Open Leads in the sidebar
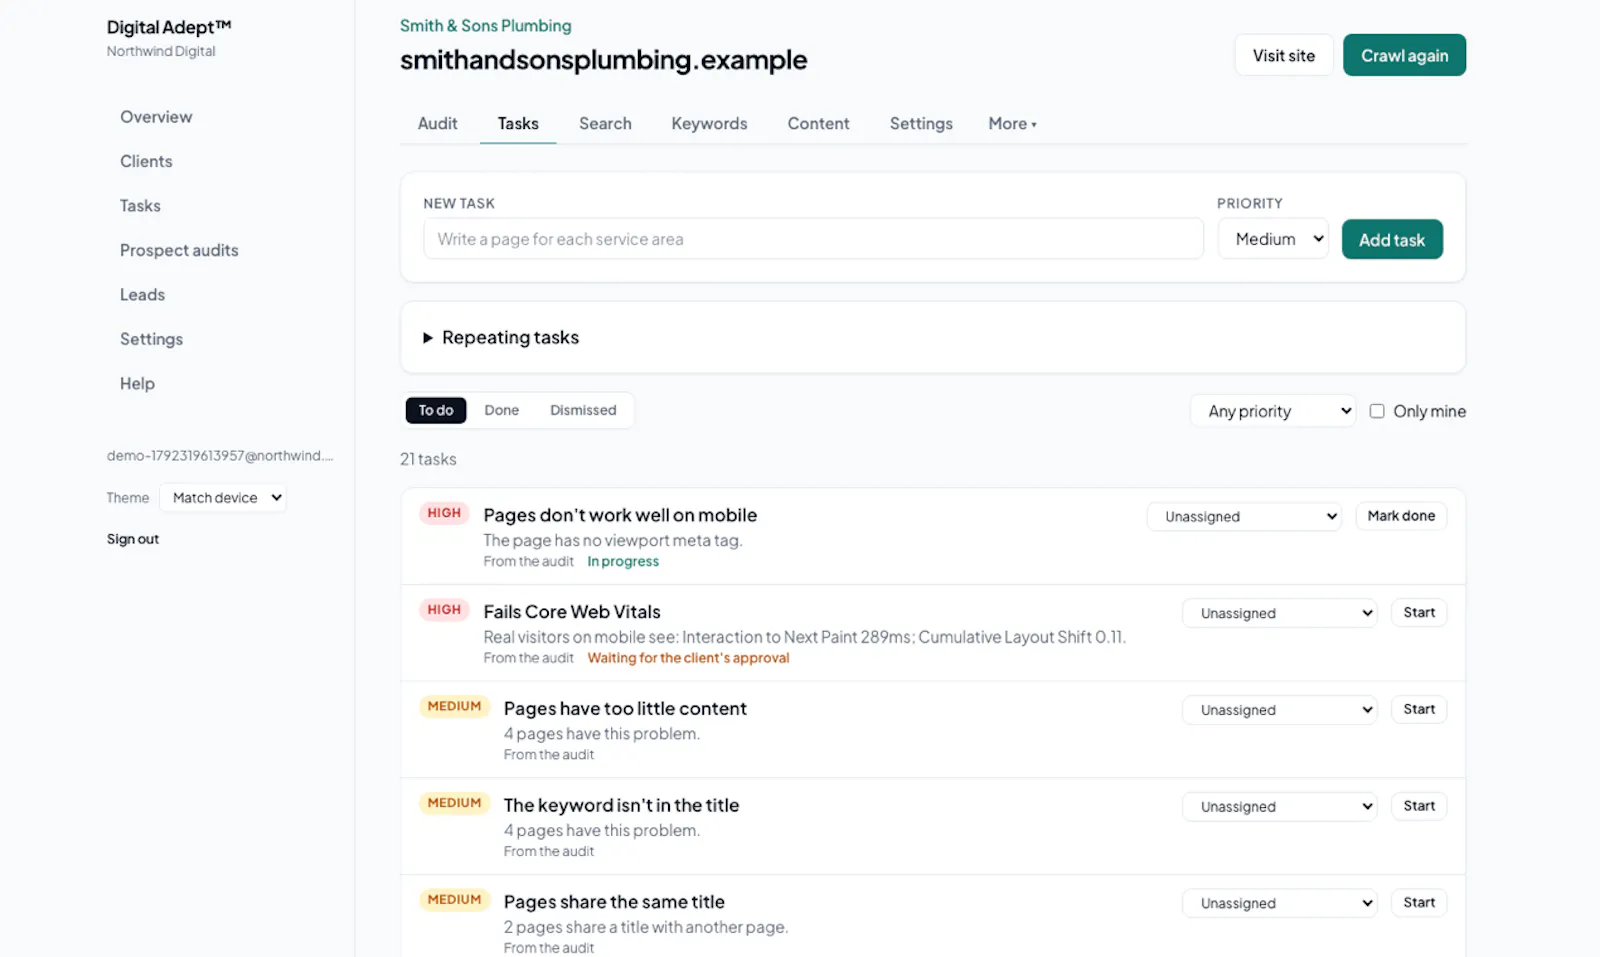Viewport: 1600px width, 957px height. [142, 295]
